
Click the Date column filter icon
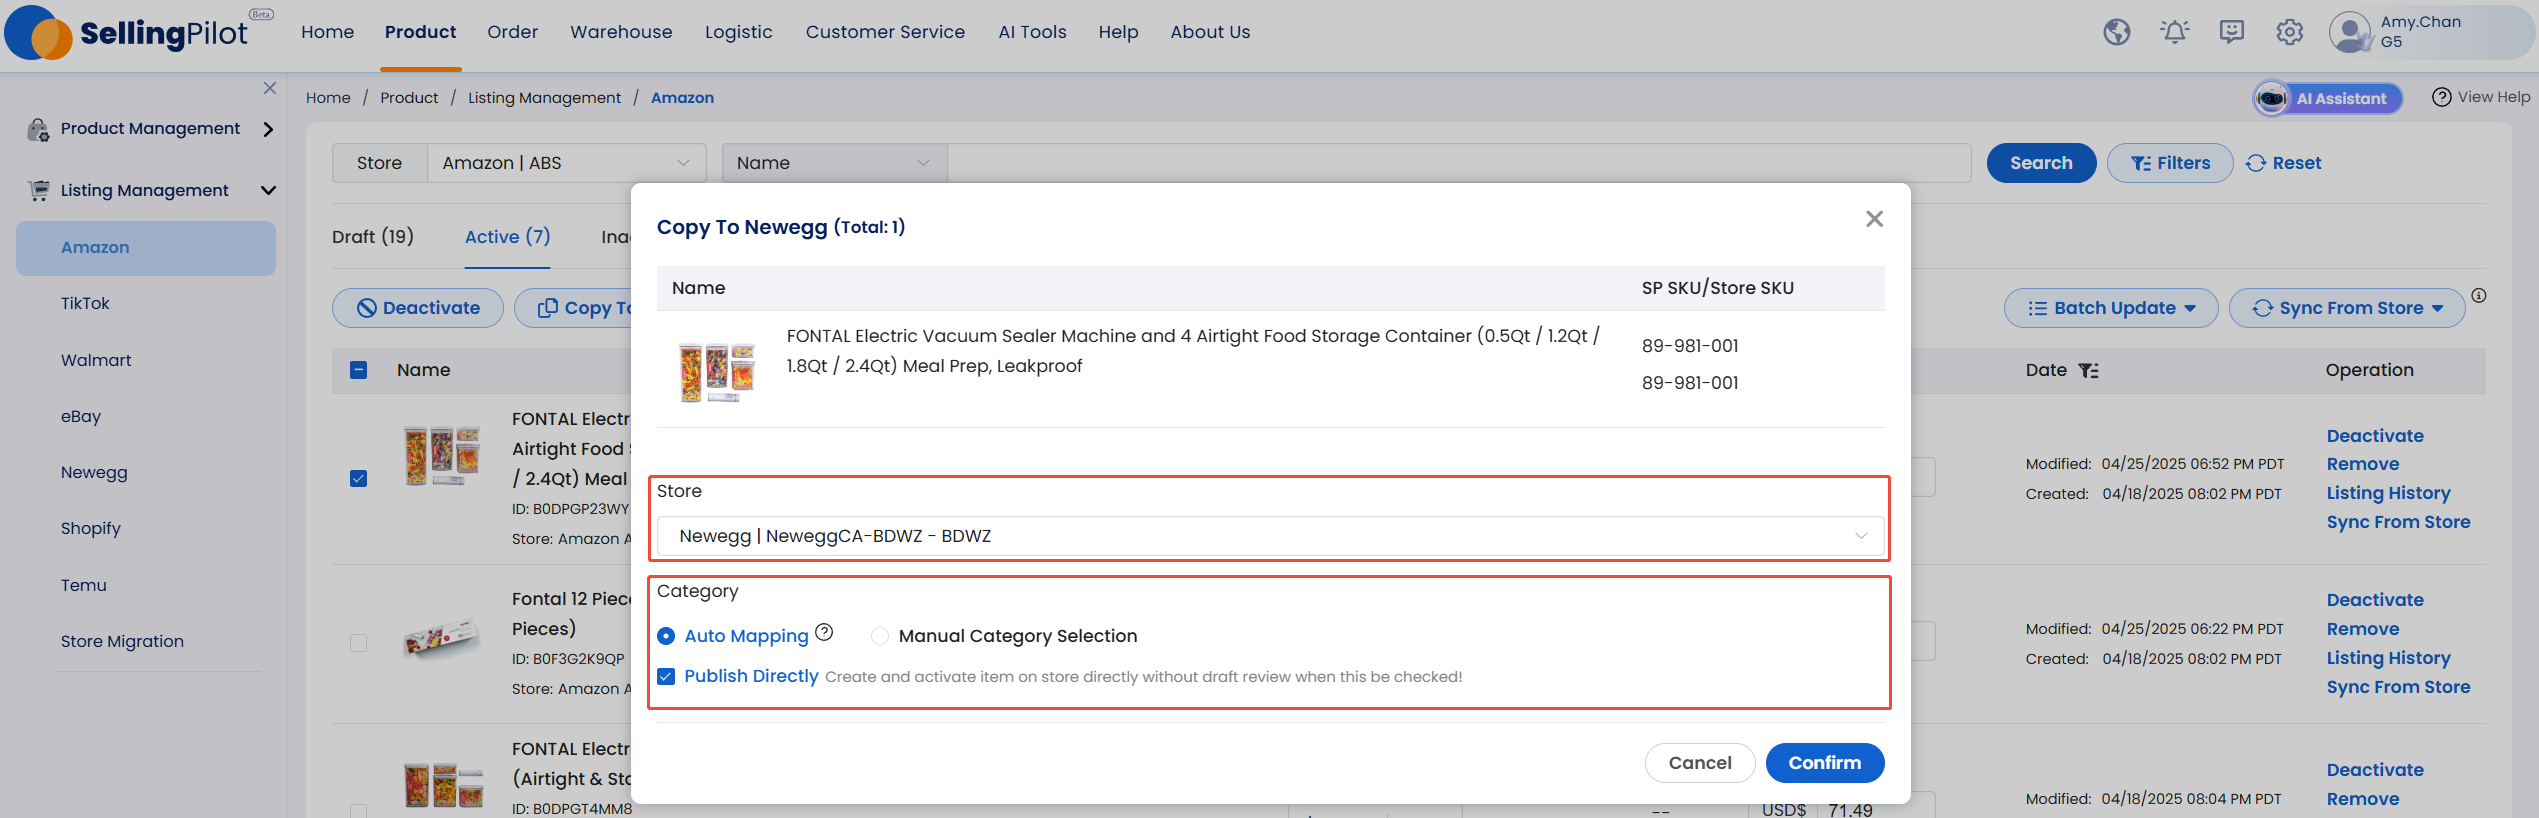[x=2088, y=371]
